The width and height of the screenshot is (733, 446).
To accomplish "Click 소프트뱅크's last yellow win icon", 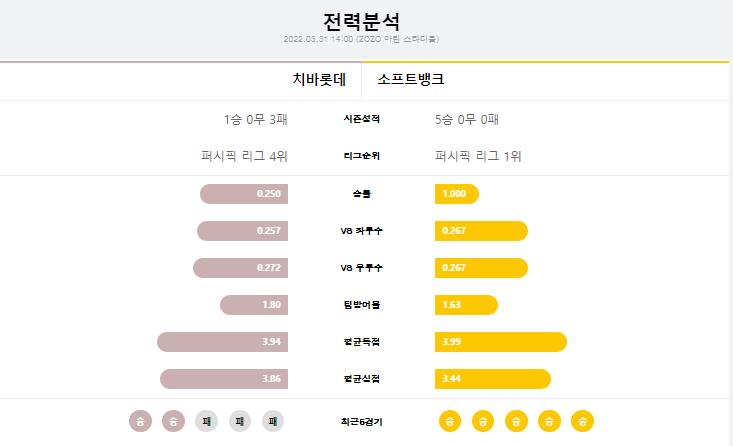I will (582, 421).
